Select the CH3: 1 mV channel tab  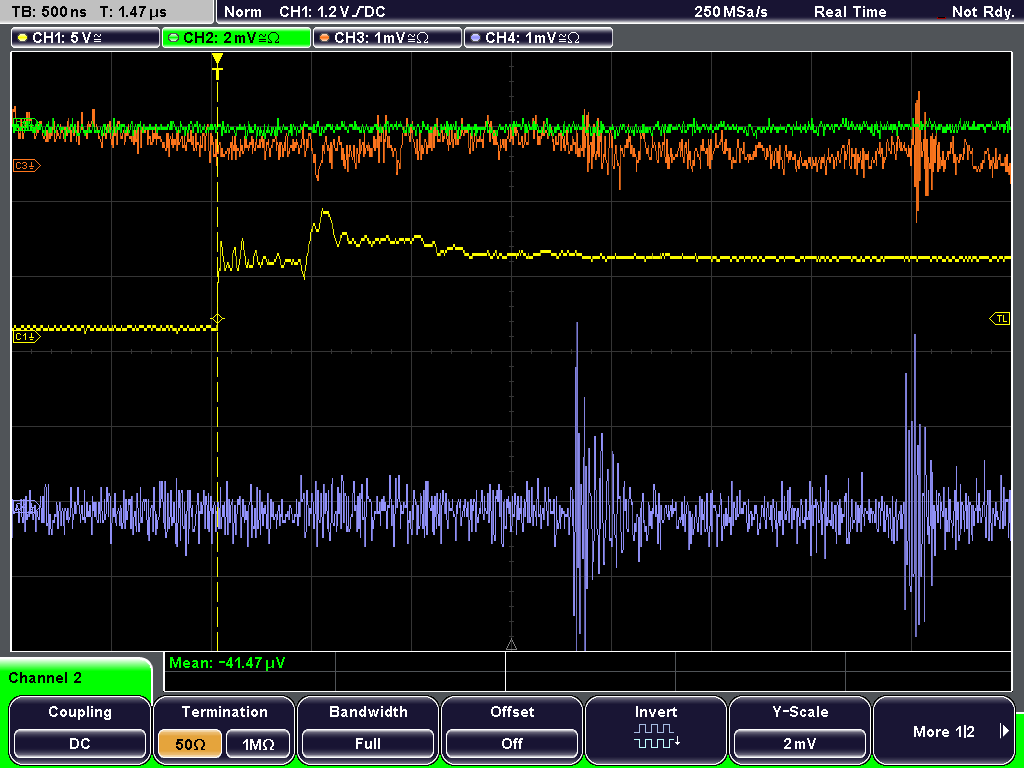click(x=387, y=38)
